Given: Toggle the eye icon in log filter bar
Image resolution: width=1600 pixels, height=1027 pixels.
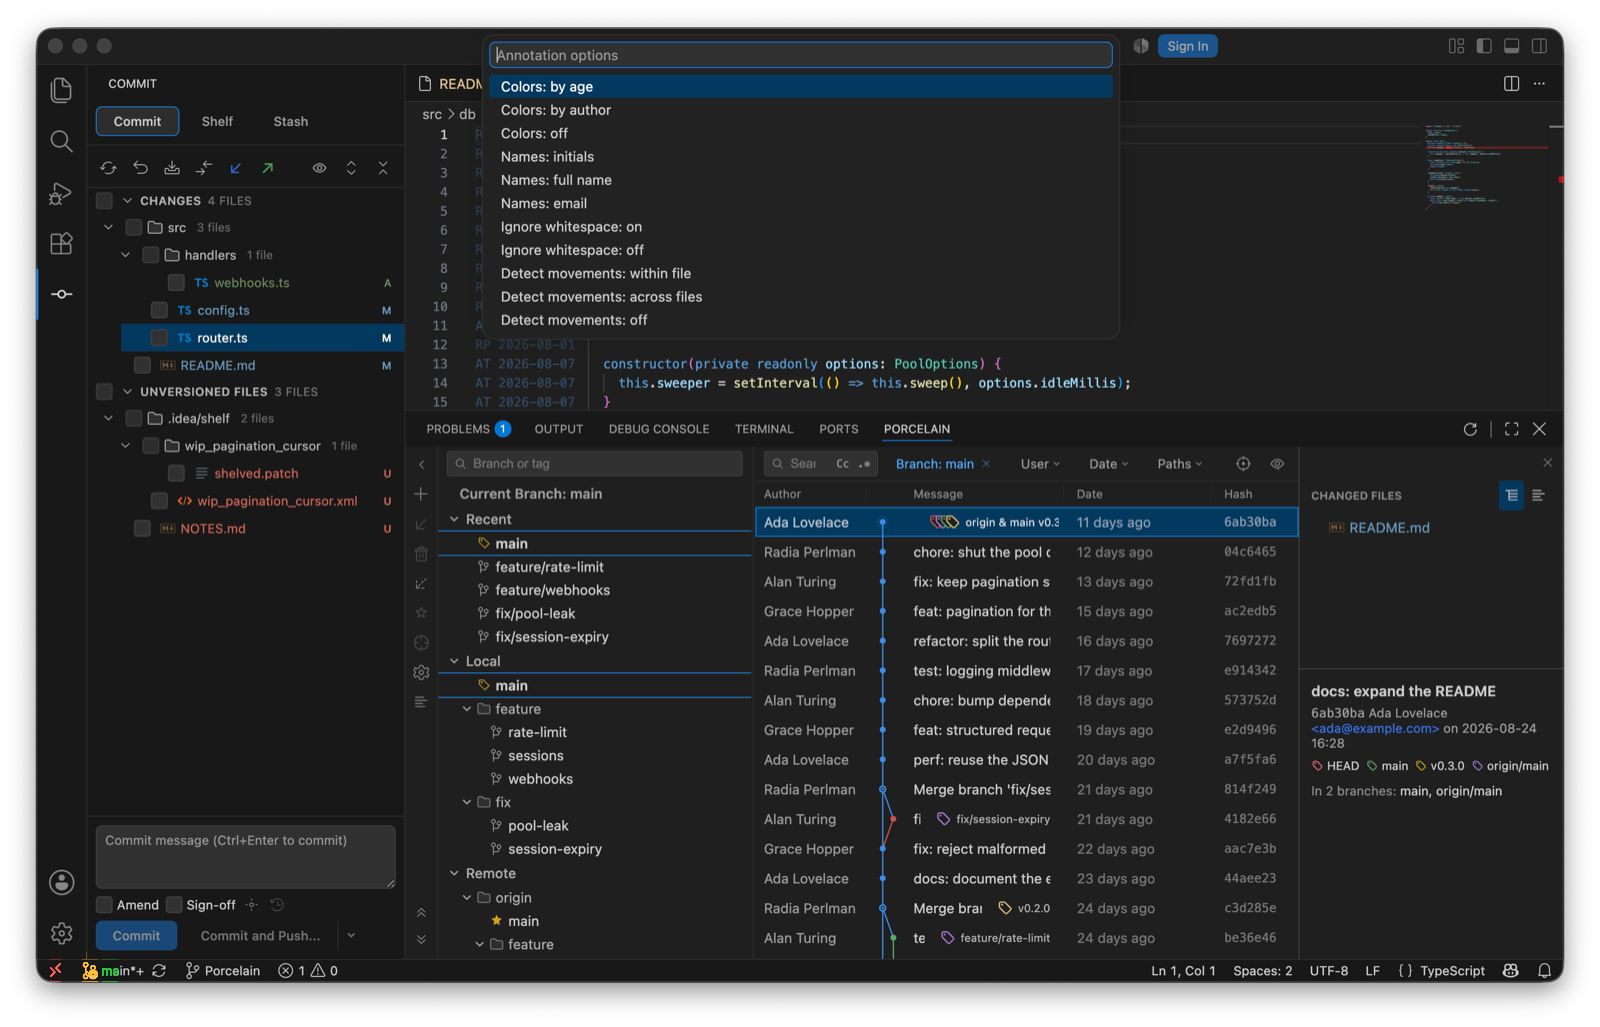Looking at the screenshot, I should 1277,464.
